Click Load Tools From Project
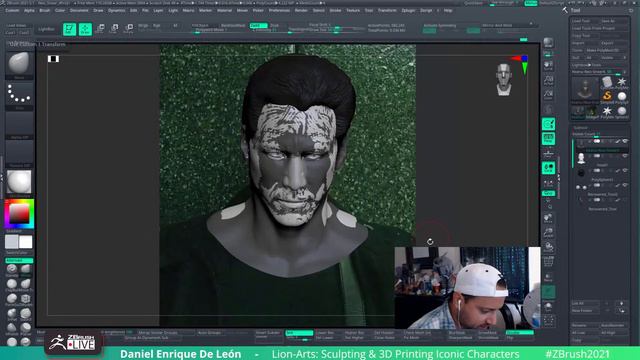The height and width of the screenshot is (360, 640). (x=599, y=28)
